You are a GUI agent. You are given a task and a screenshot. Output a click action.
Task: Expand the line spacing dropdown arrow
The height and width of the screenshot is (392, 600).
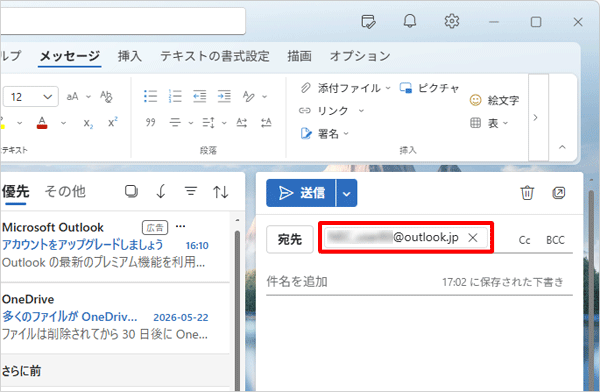(x=224, y=123)
